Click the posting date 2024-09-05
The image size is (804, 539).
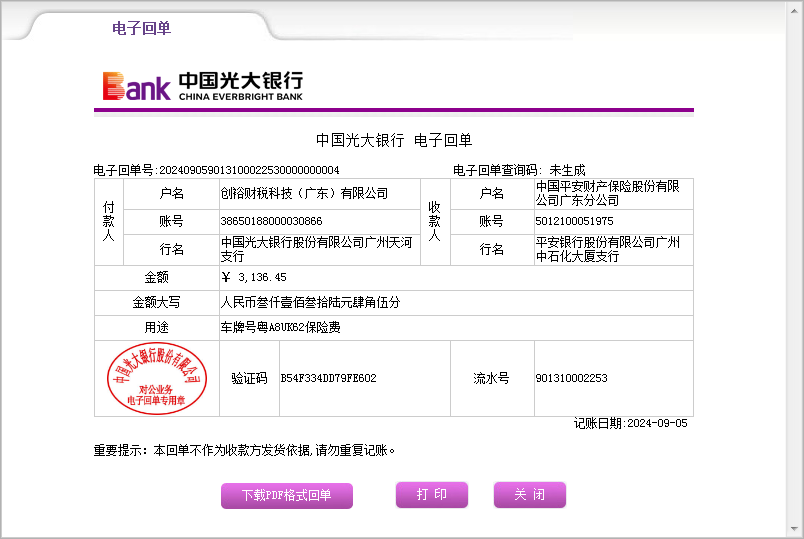[657, 423]
